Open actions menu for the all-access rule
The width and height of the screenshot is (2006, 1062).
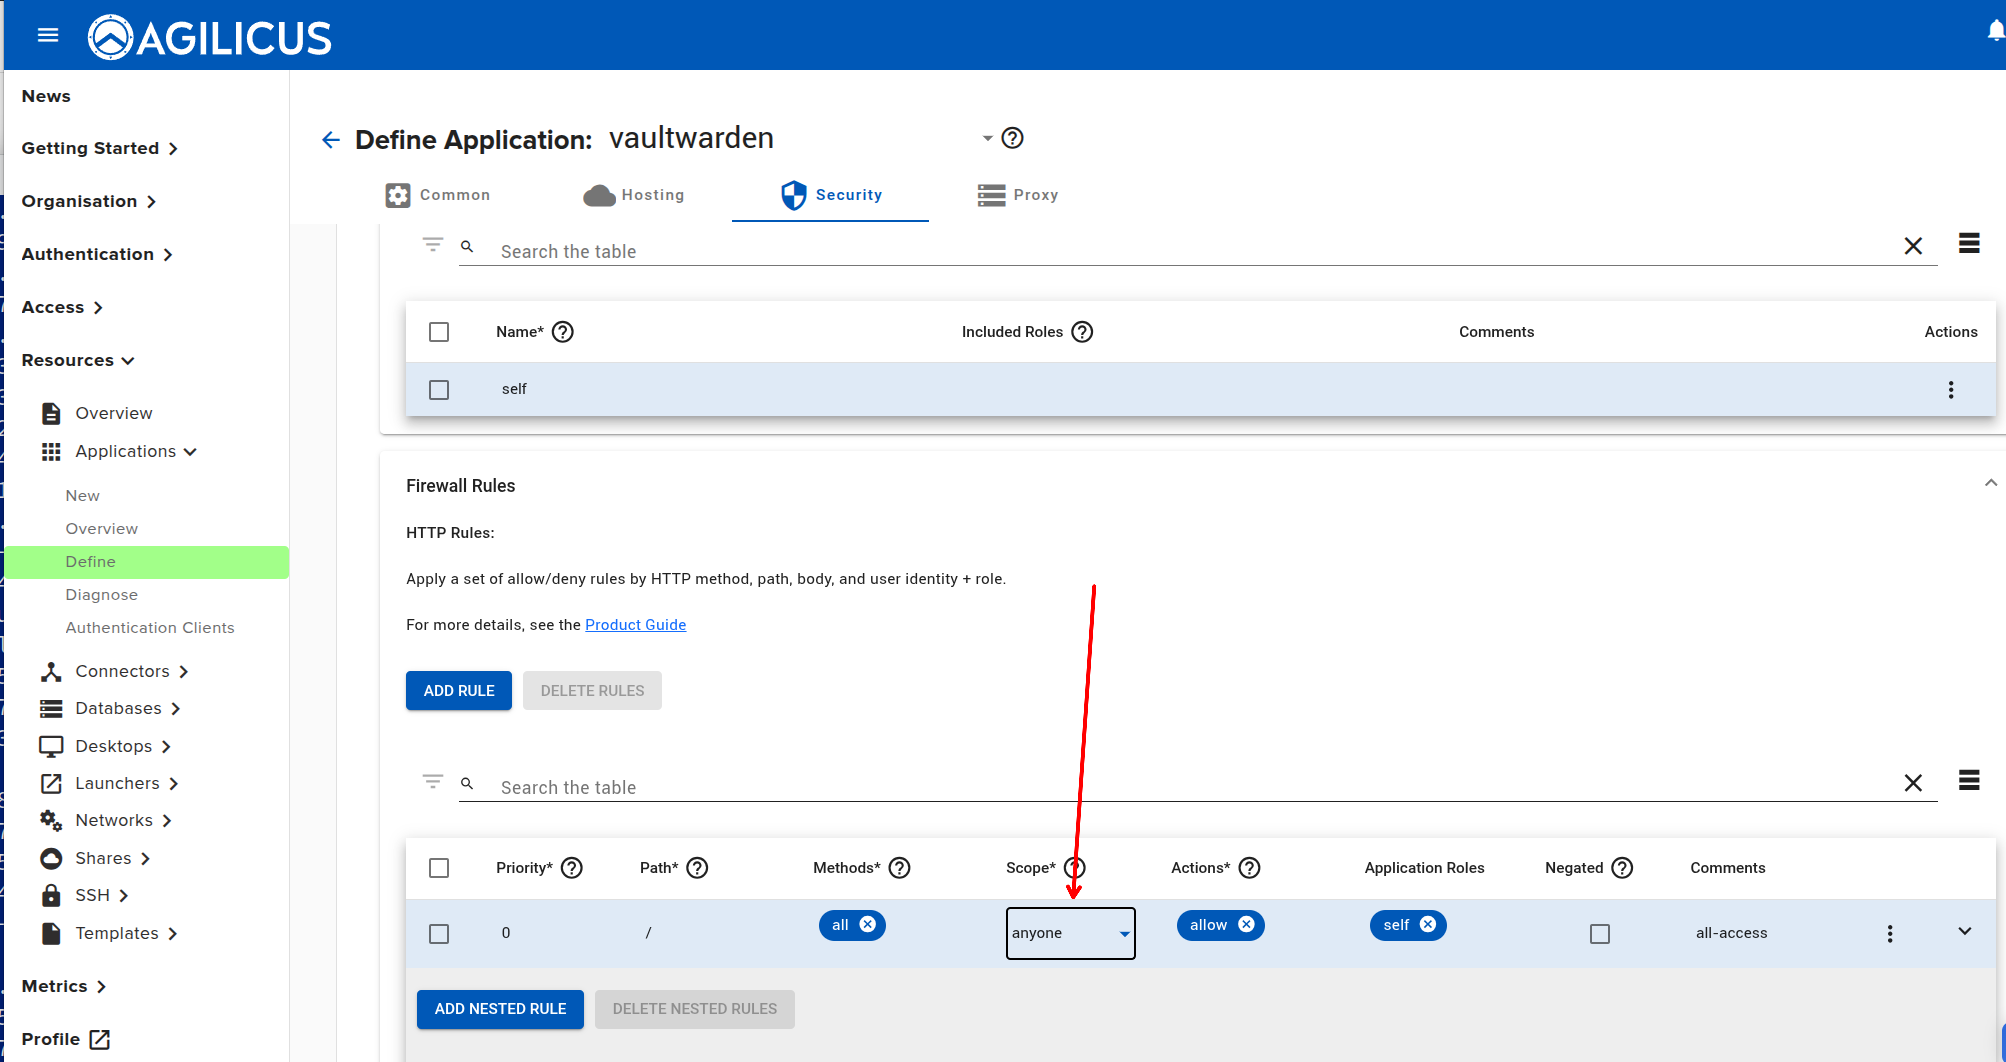click(x=1890, y=934)
